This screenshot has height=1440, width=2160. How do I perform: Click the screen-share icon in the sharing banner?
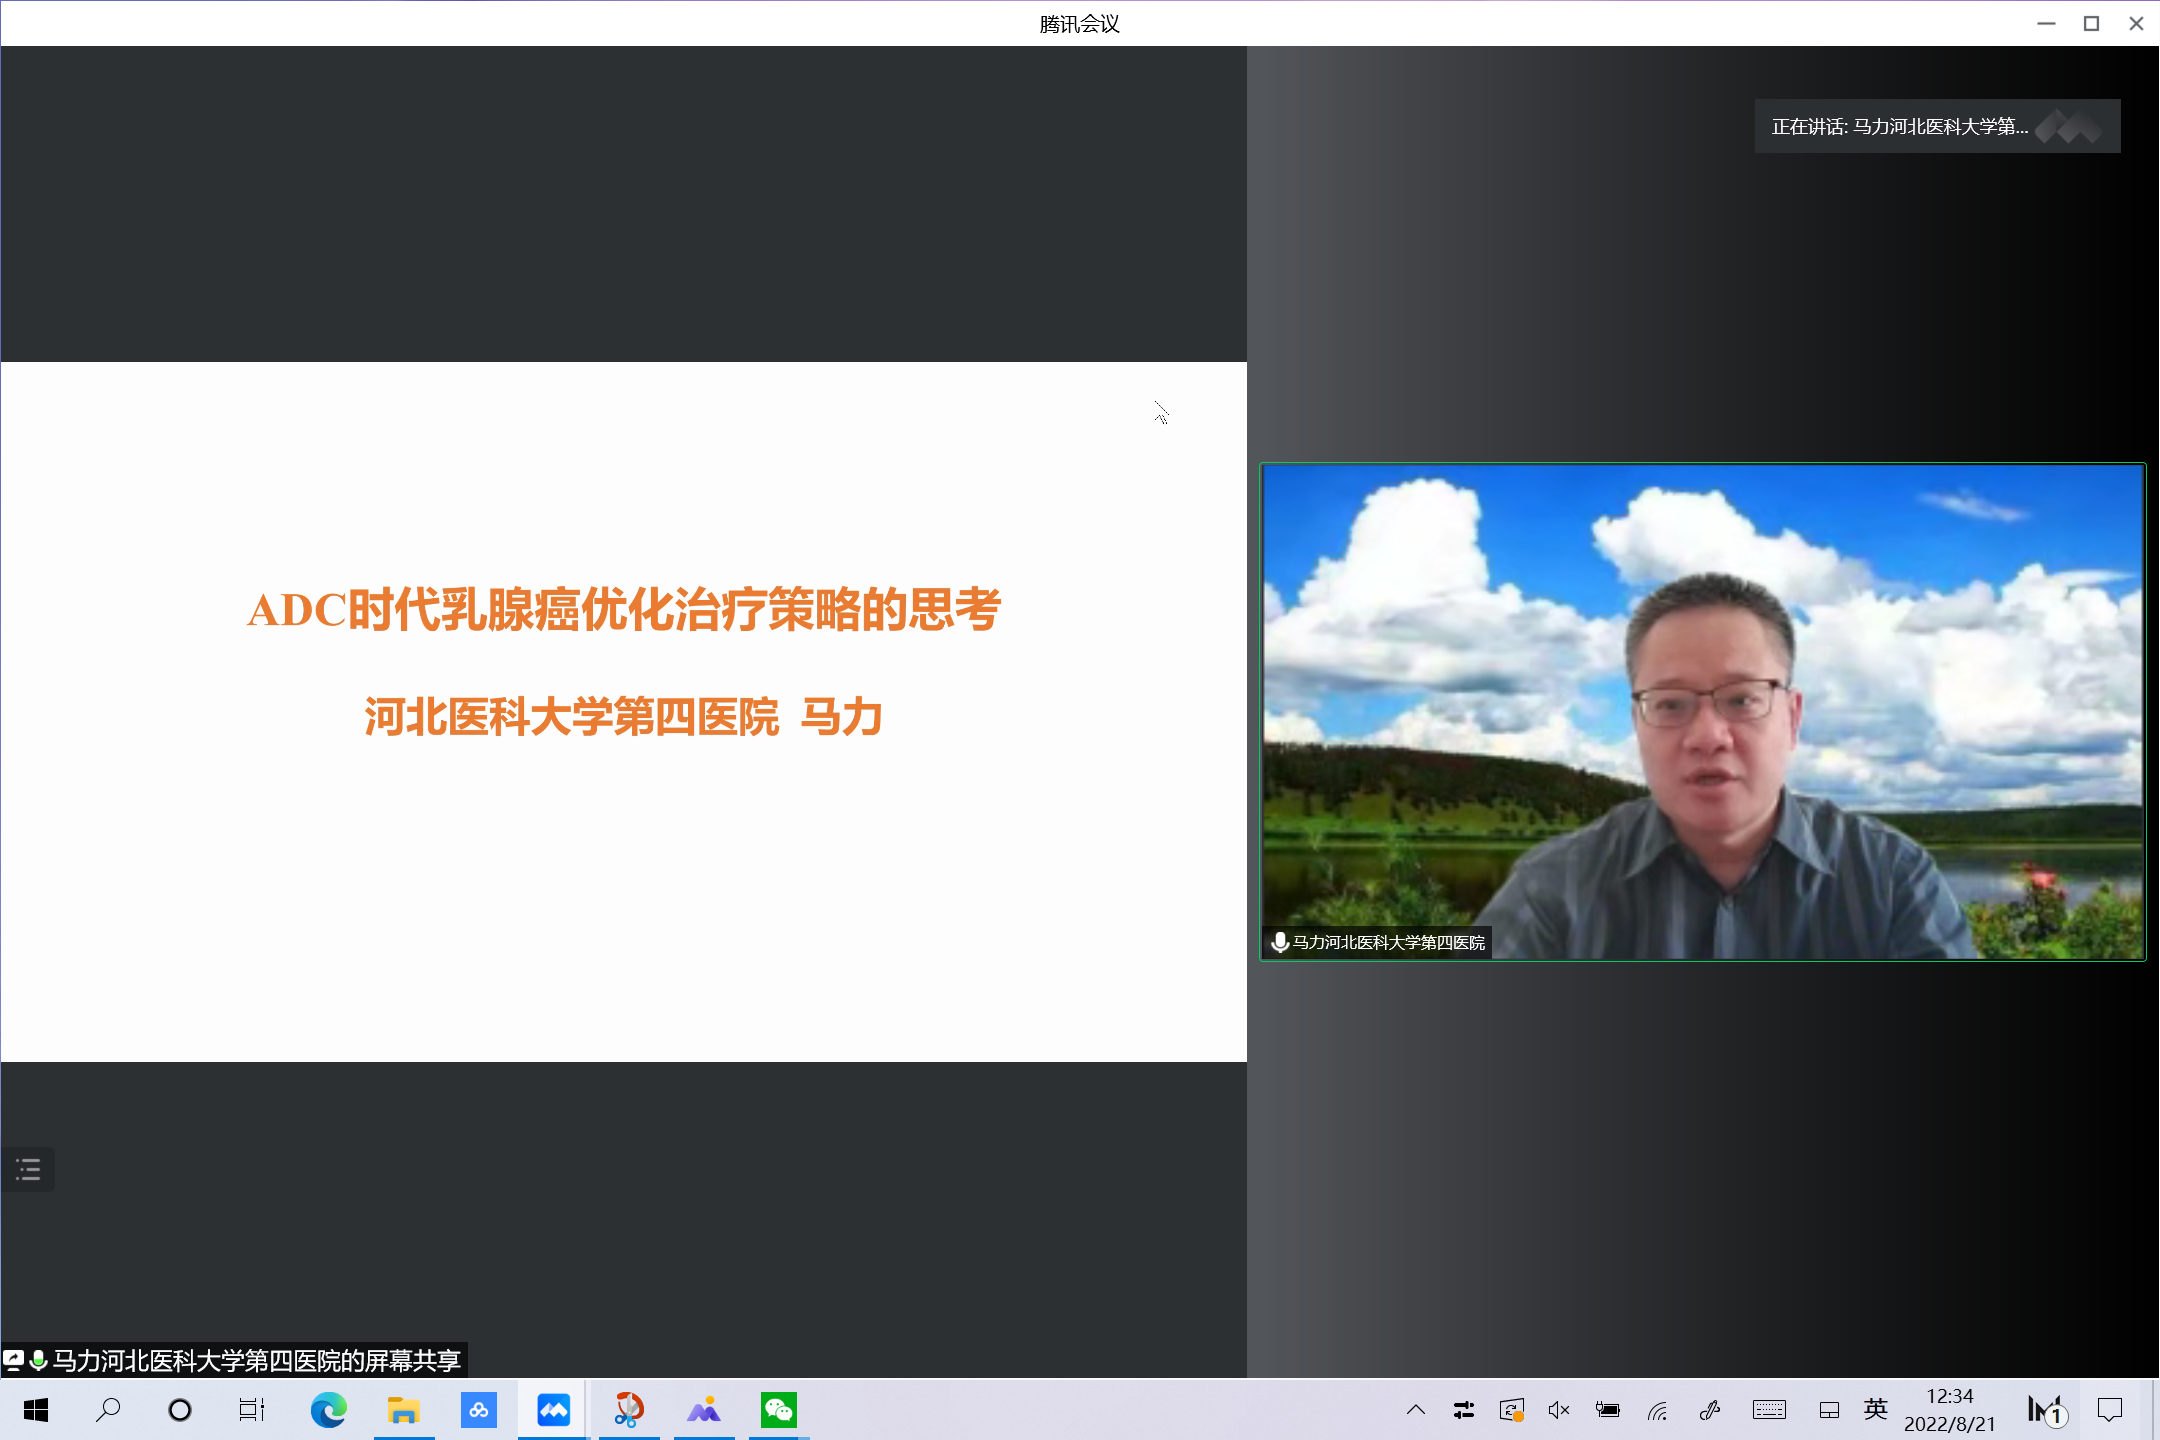point(14,1359)
